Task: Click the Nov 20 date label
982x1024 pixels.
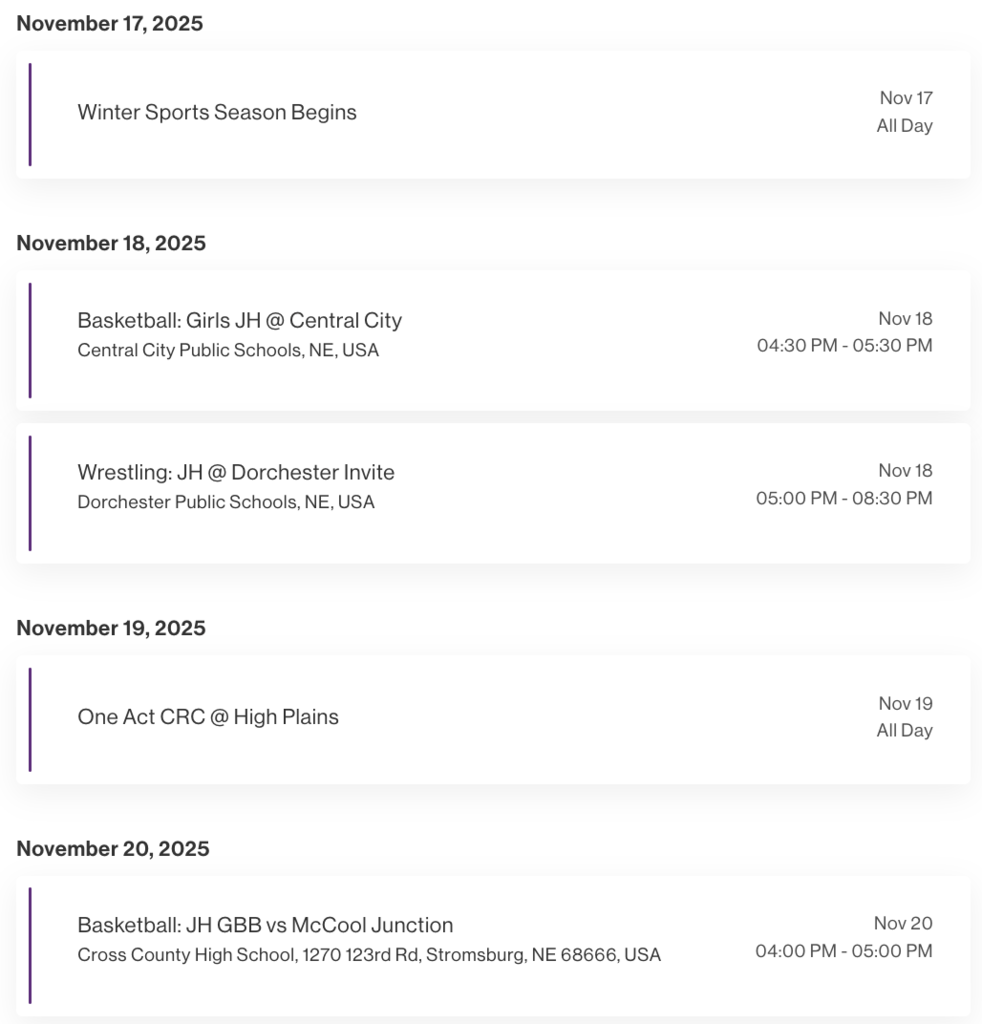Action: (x=903, y=923)
